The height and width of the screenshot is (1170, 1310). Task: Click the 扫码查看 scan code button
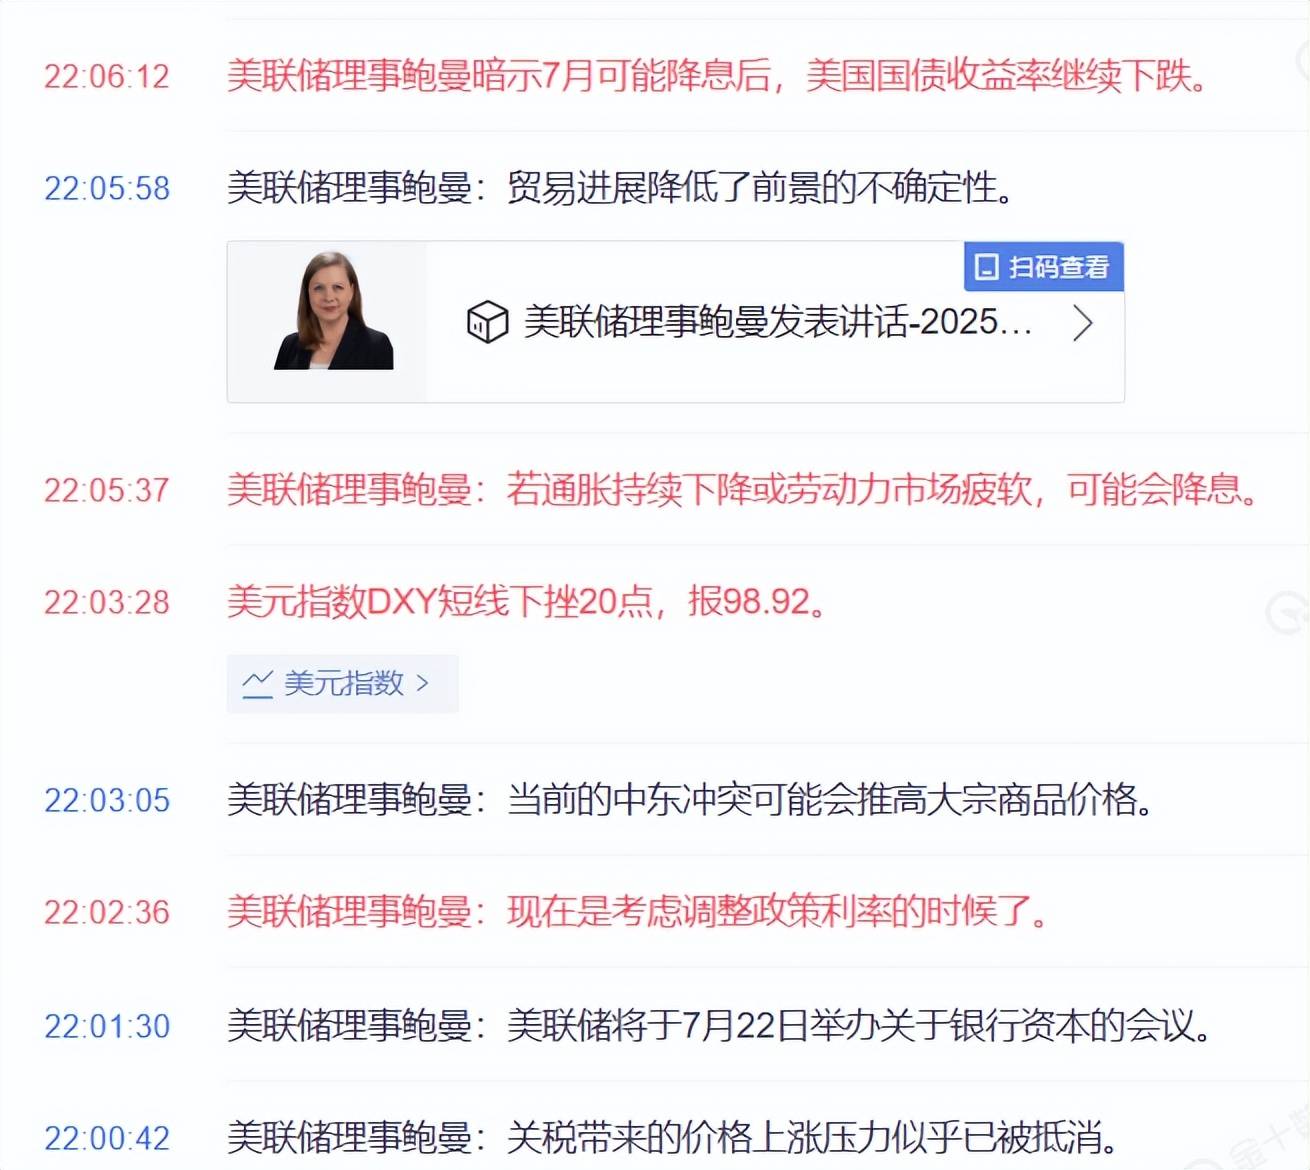pyautogui.click(x=1044, y=267)
